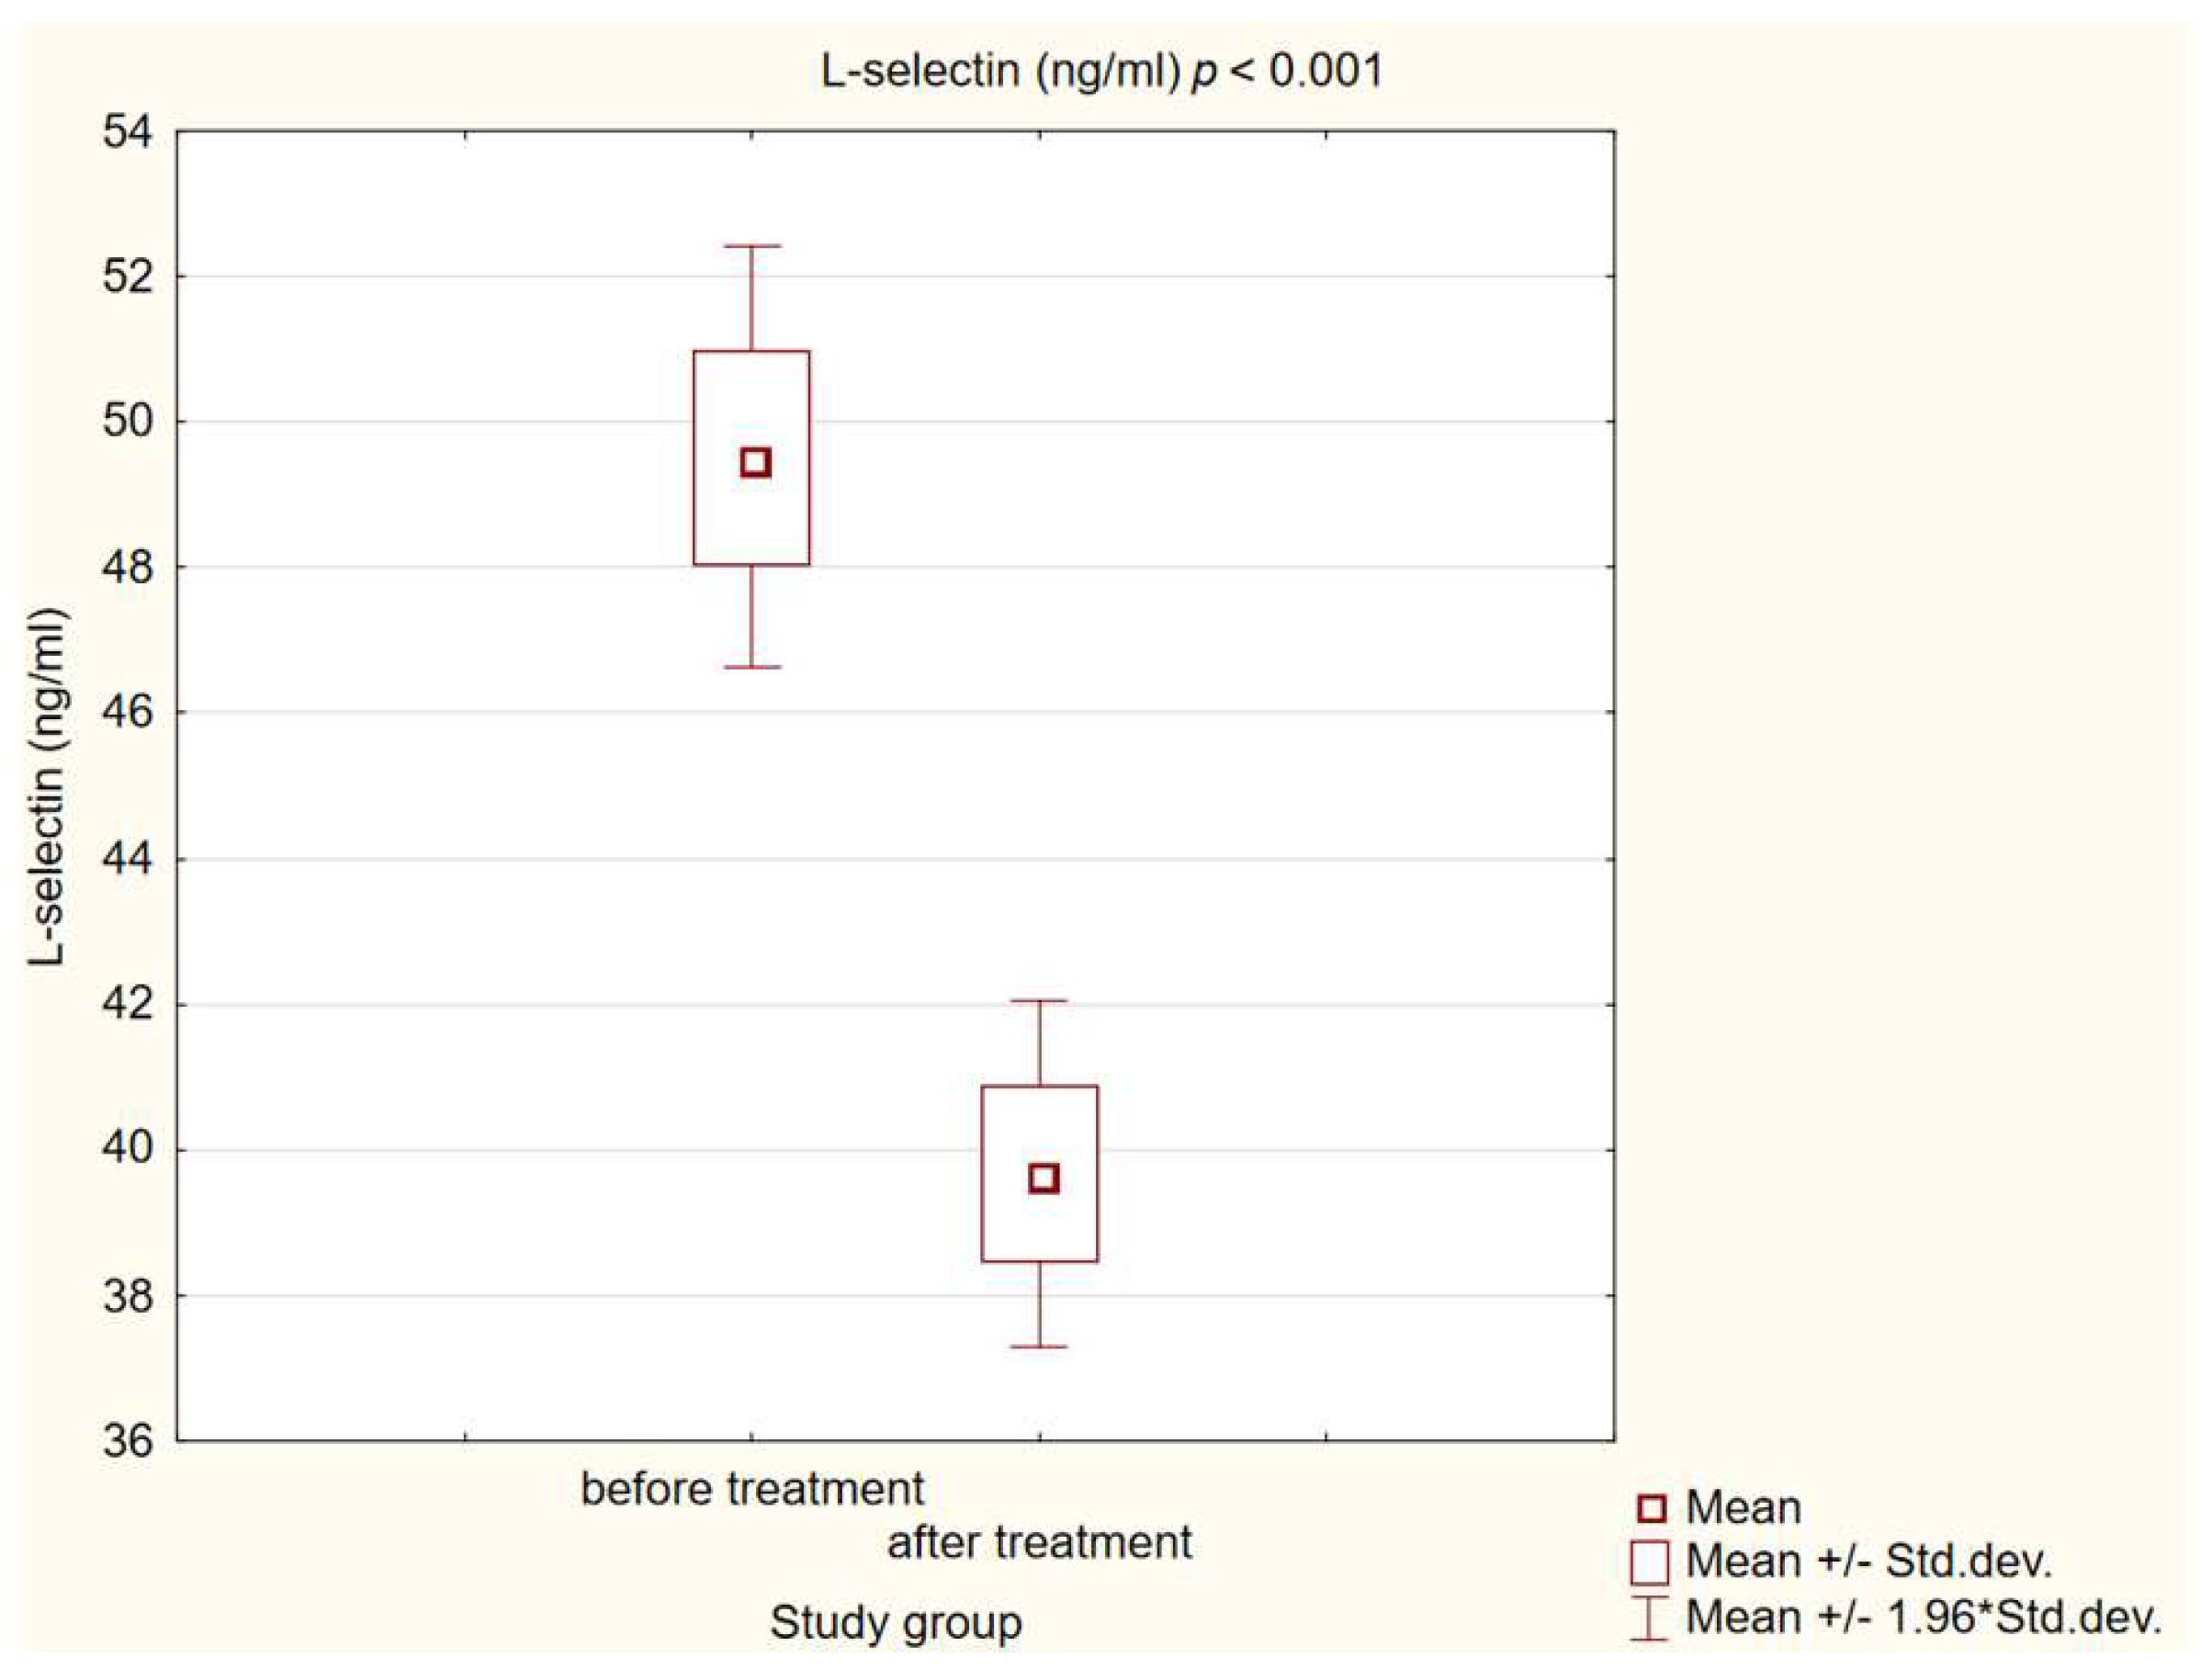The height and width of the screenshot is (1680, 2212).
Task: Click the 1.96*Std.dev. whisker icon in legend
Action: click(x=1649, y=1618)
